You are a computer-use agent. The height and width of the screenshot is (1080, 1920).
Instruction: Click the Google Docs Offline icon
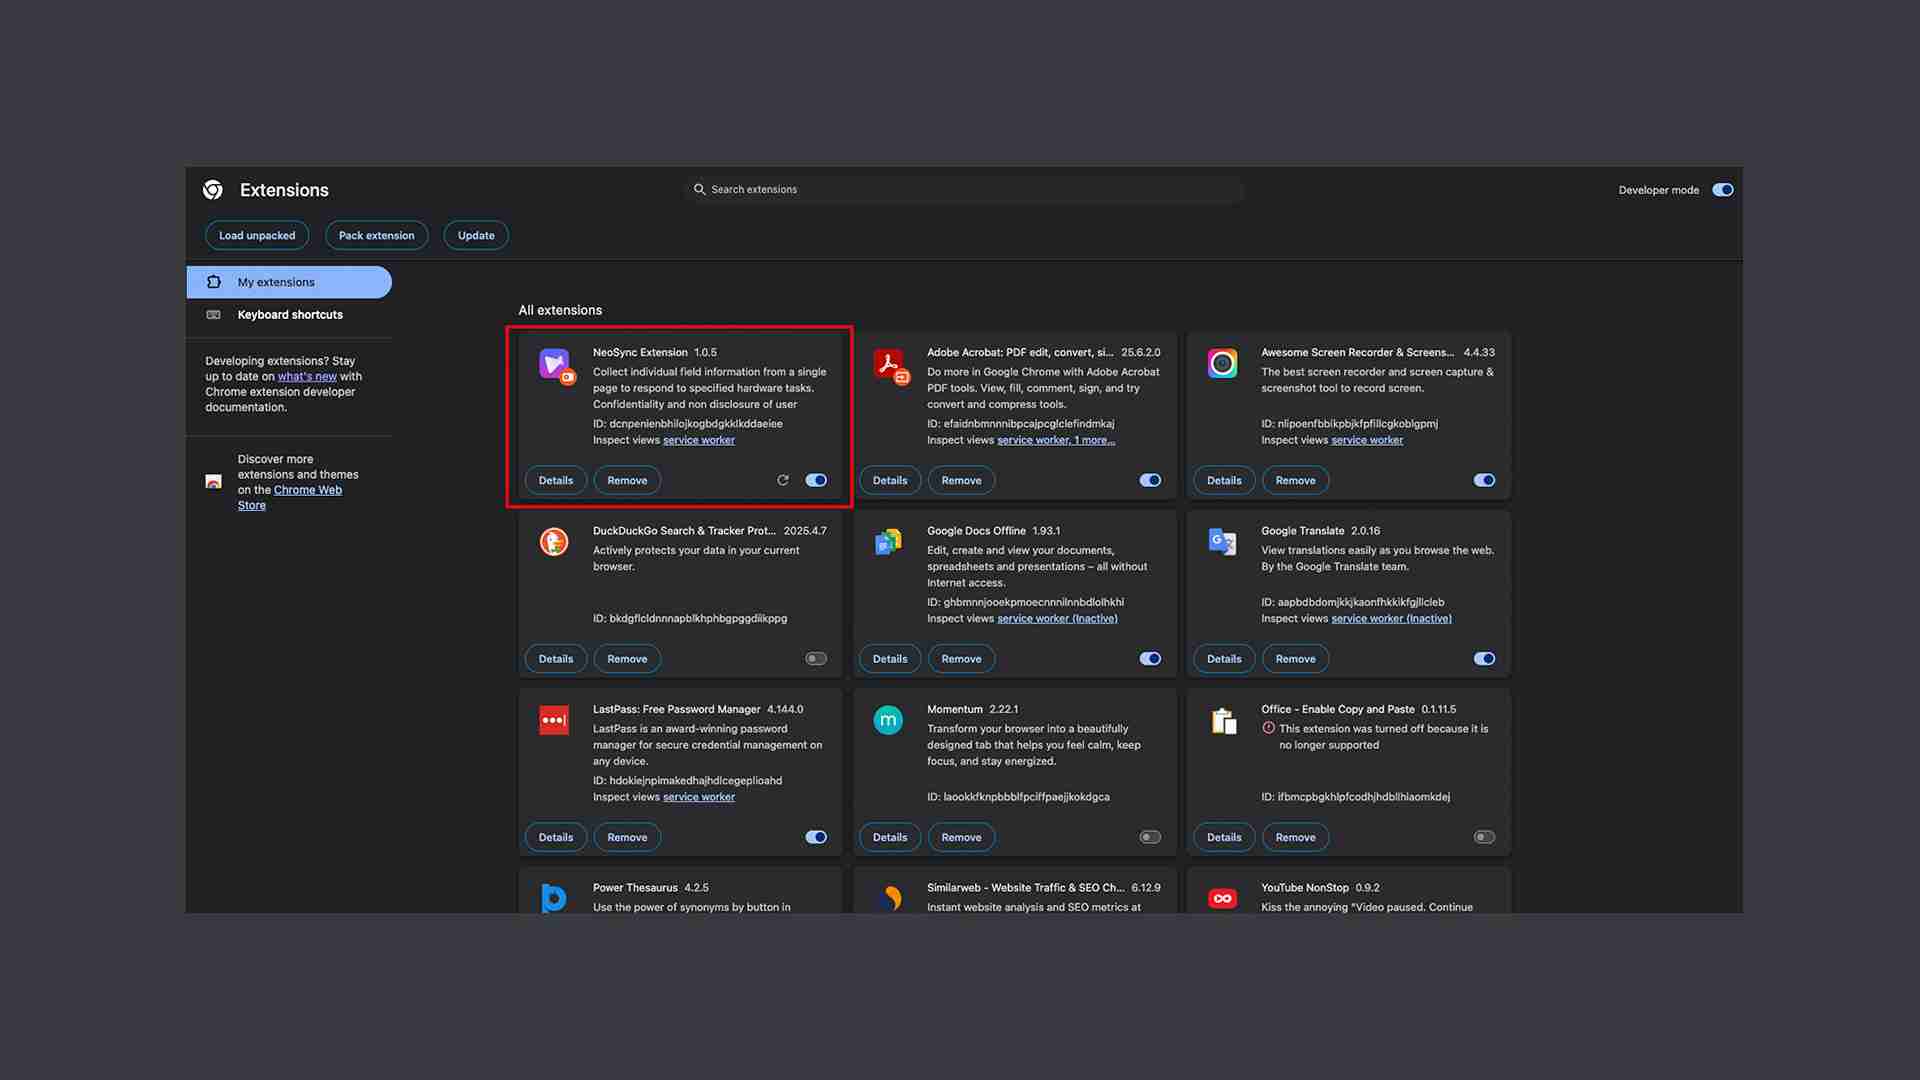(x=888, y=542)
